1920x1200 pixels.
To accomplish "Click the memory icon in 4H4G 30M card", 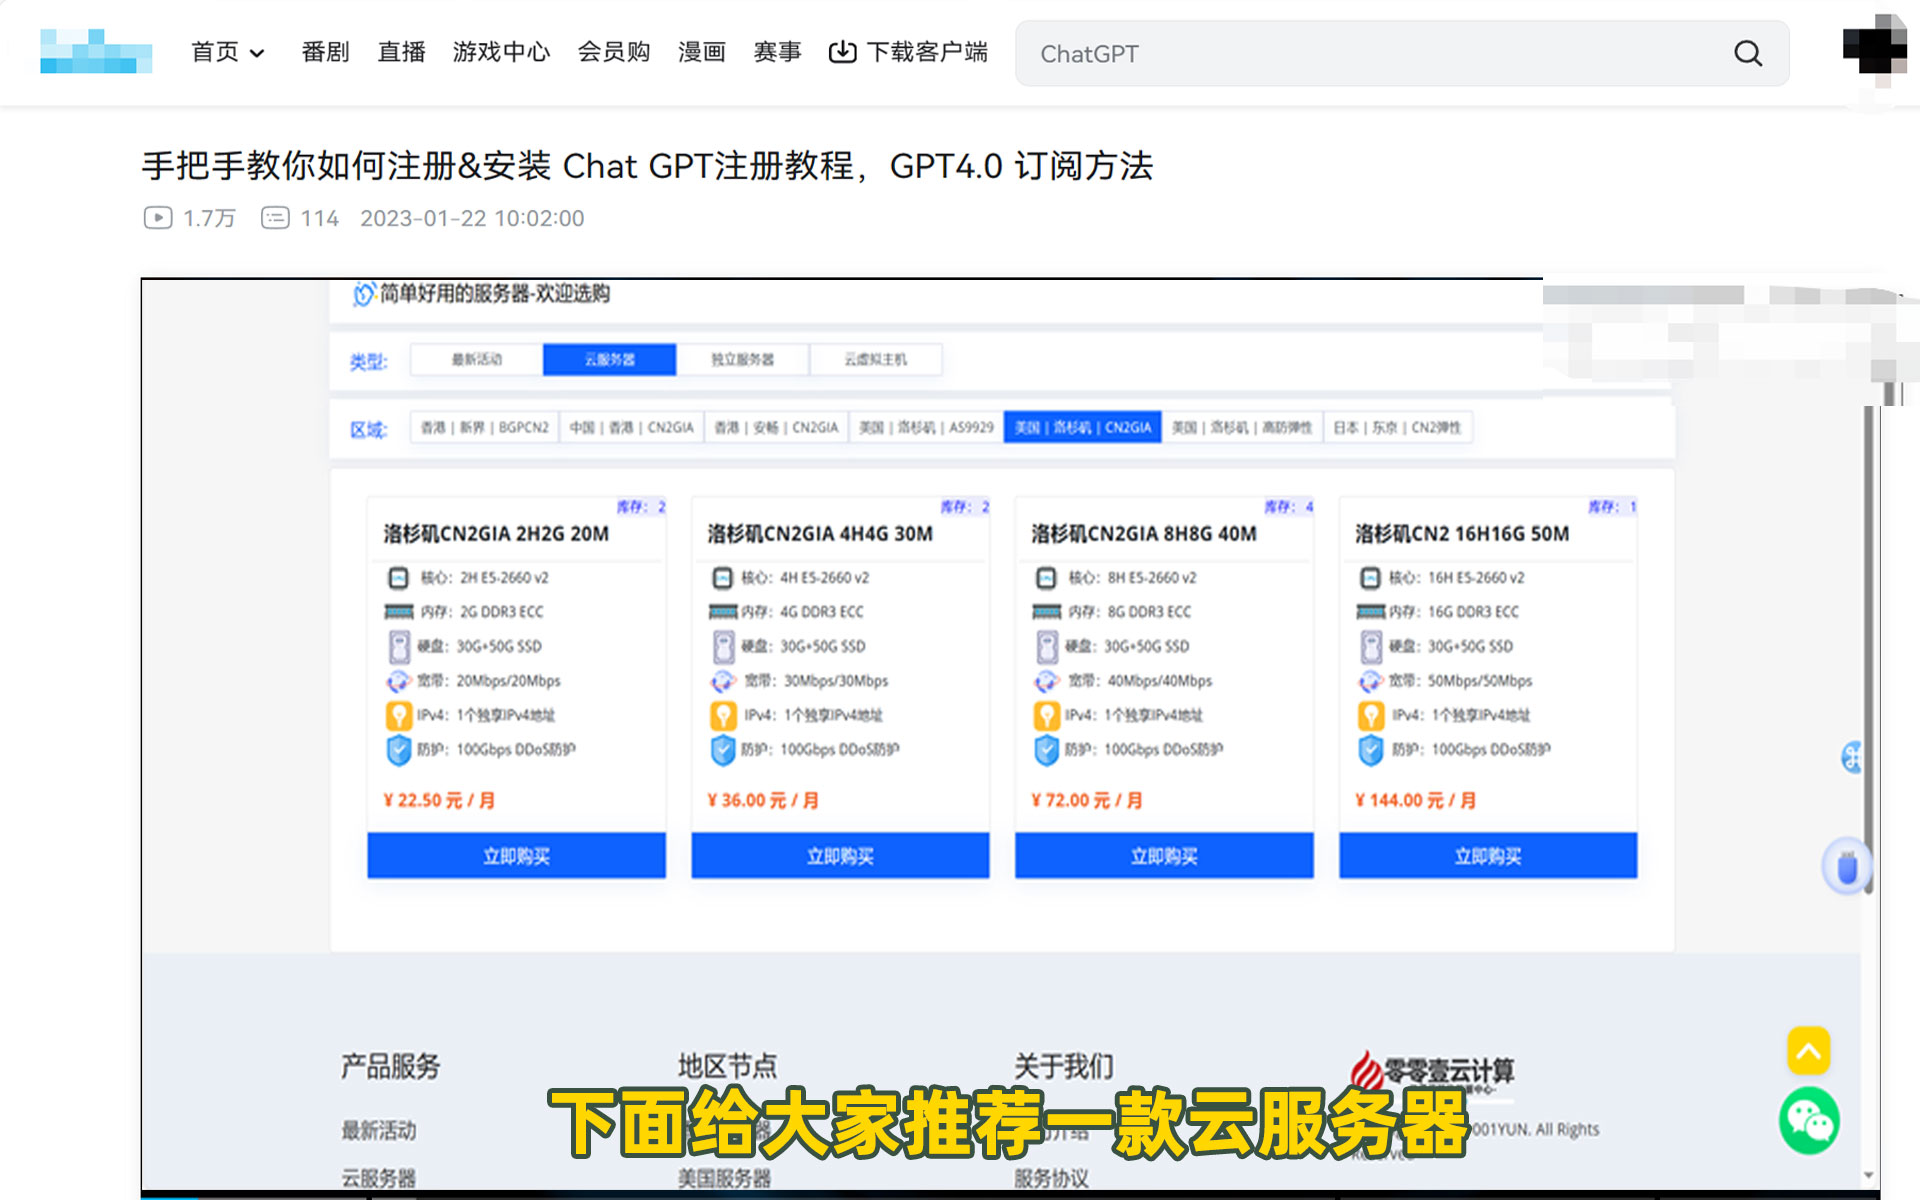I will coord(722,612).
